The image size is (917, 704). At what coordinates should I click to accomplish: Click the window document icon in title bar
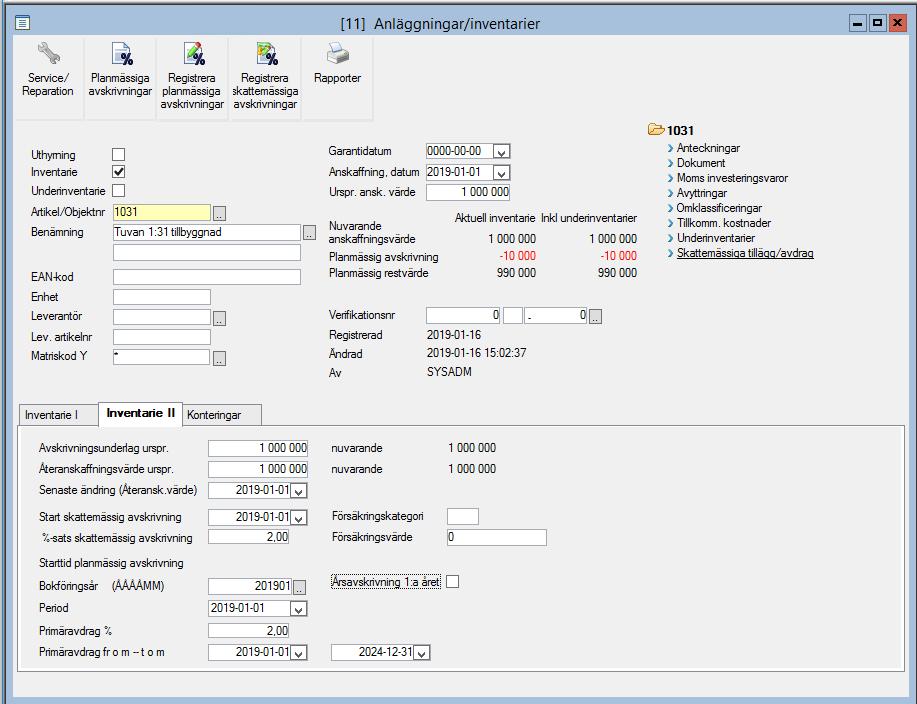[22, 23]
